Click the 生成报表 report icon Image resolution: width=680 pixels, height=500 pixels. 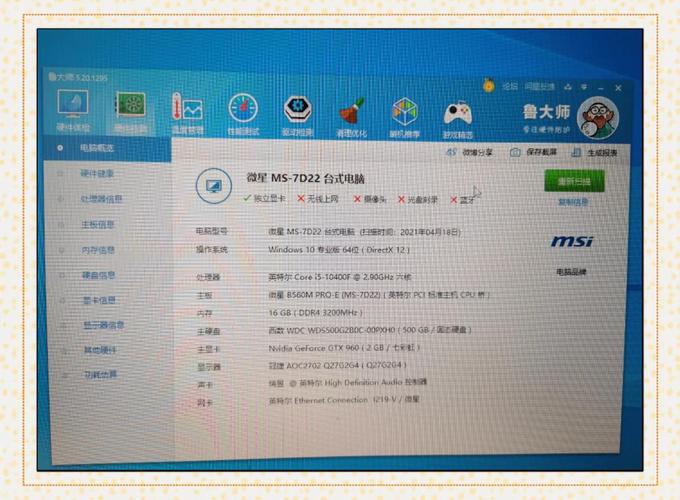click(576, 153)
